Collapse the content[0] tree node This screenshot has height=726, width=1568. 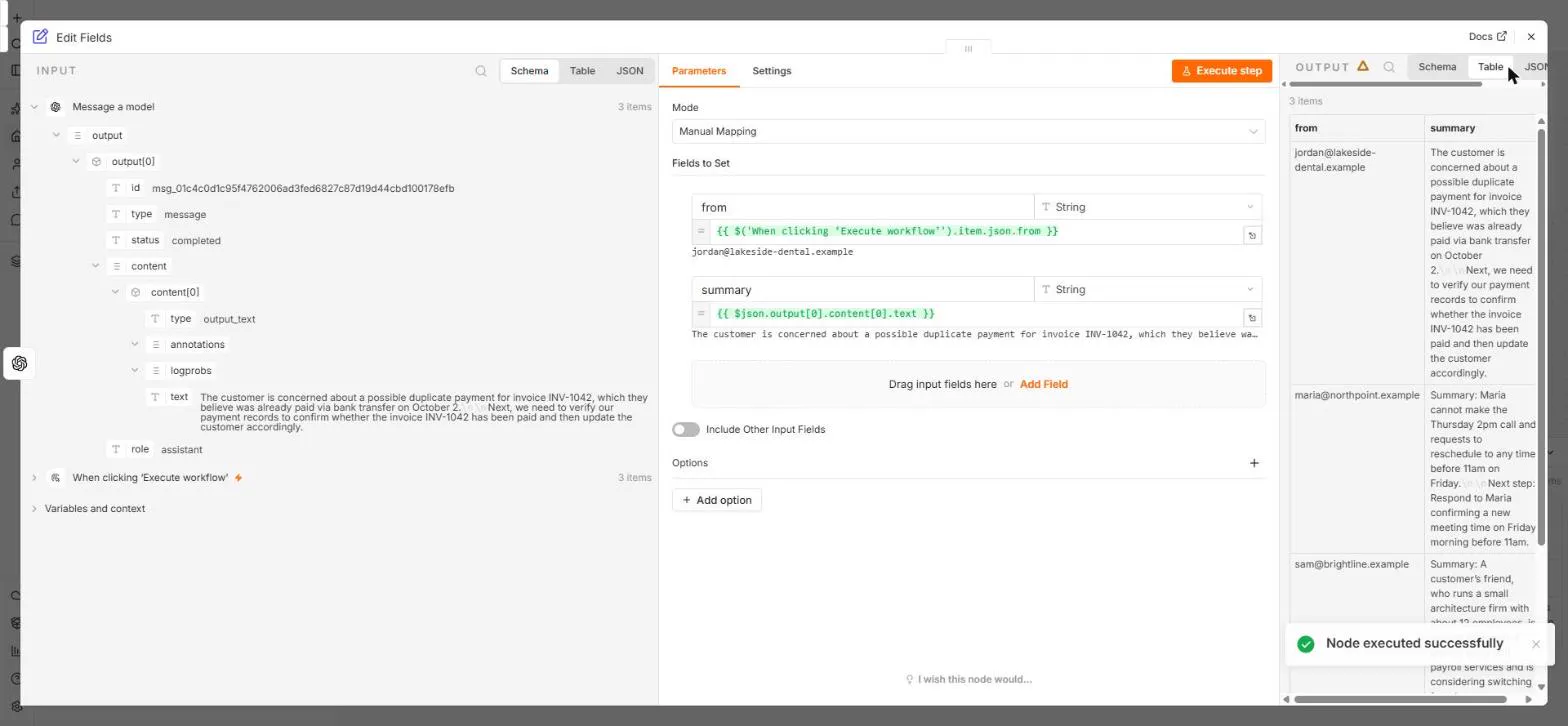point(115,292)
